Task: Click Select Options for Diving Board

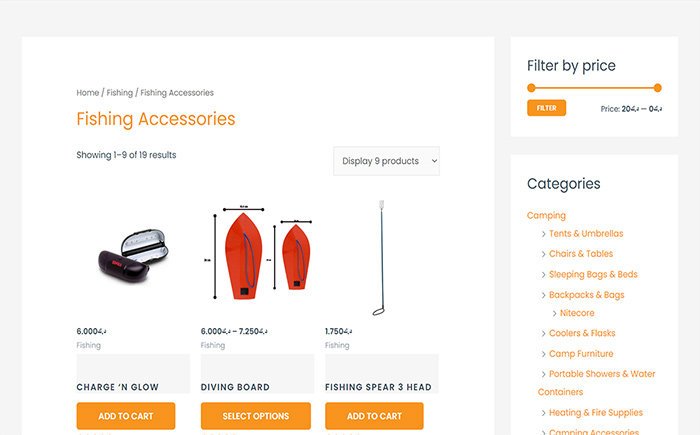Action: 256,416
